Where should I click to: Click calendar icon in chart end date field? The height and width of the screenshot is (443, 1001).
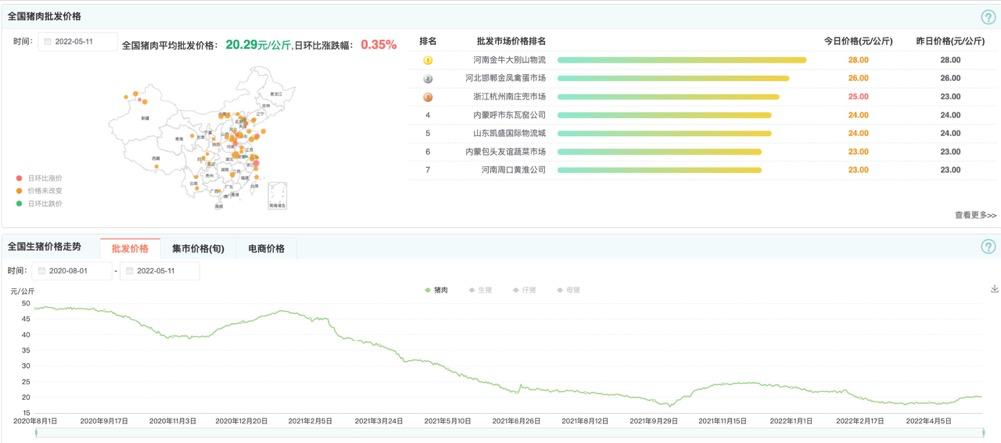click(130, 271)
